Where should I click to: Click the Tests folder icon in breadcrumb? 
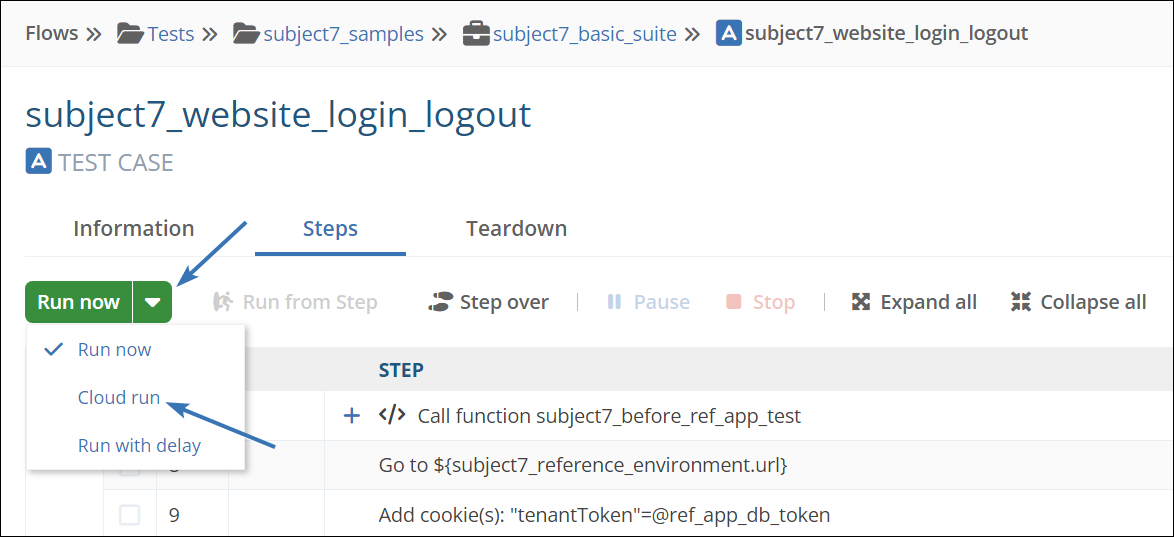(130, 34)
